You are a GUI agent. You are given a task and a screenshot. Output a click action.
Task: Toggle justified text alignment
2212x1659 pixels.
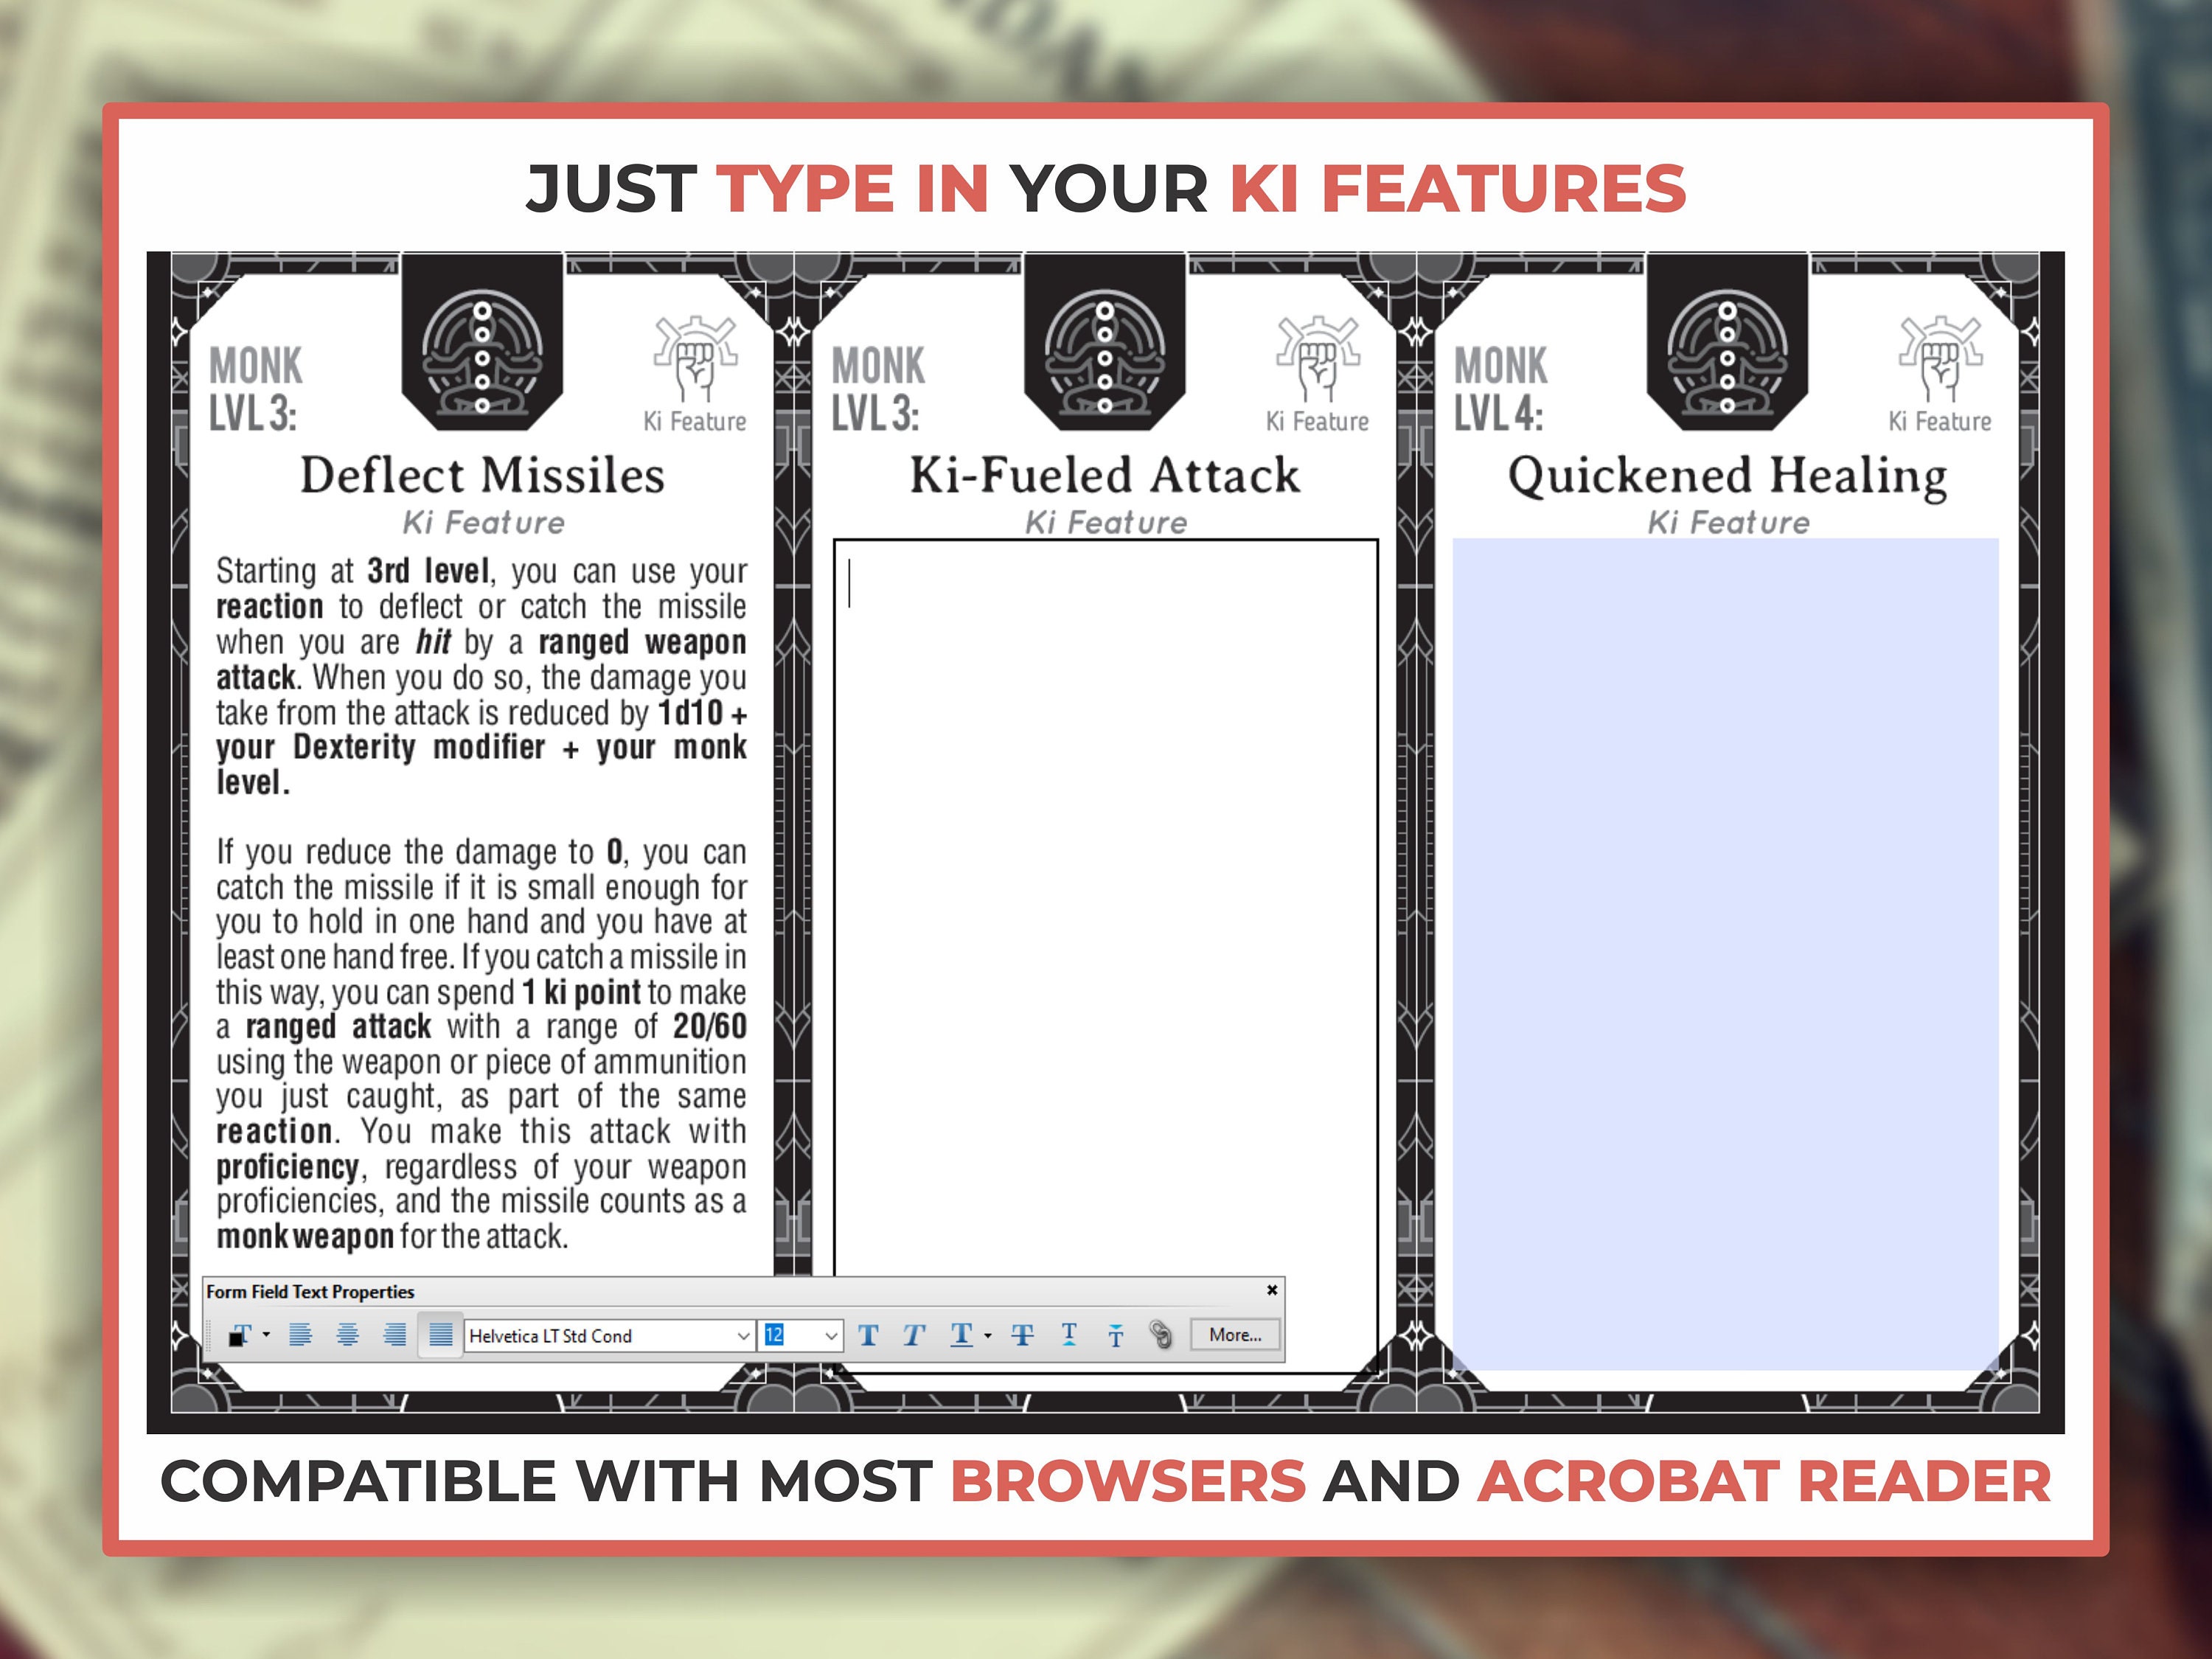(441, 1334)
